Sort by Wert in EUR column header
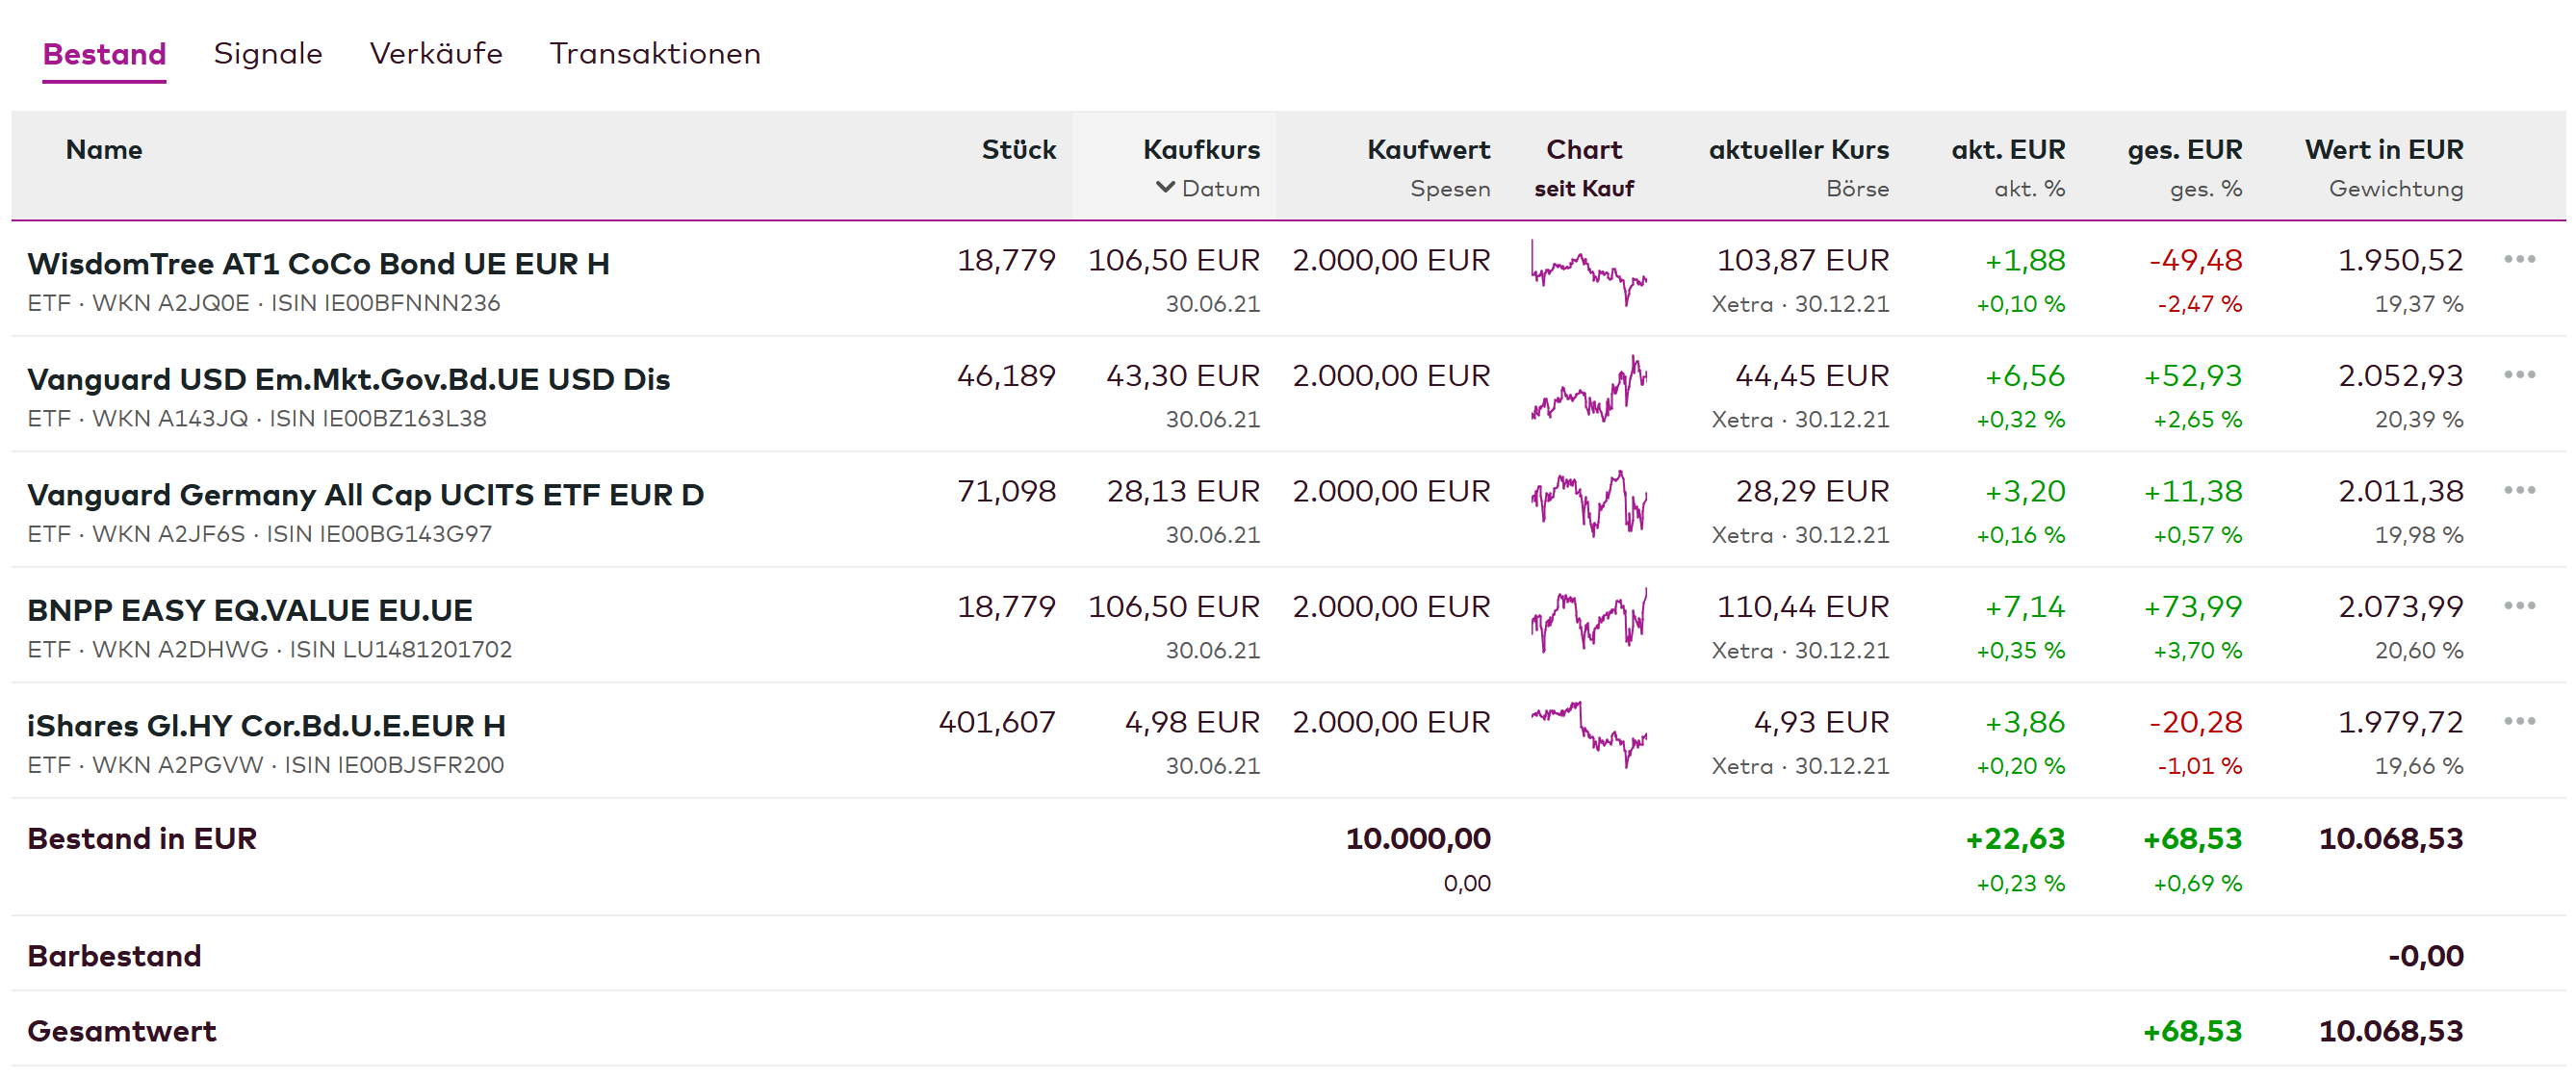Viewport: 2576px width, 1079px height. [2383, 150]
